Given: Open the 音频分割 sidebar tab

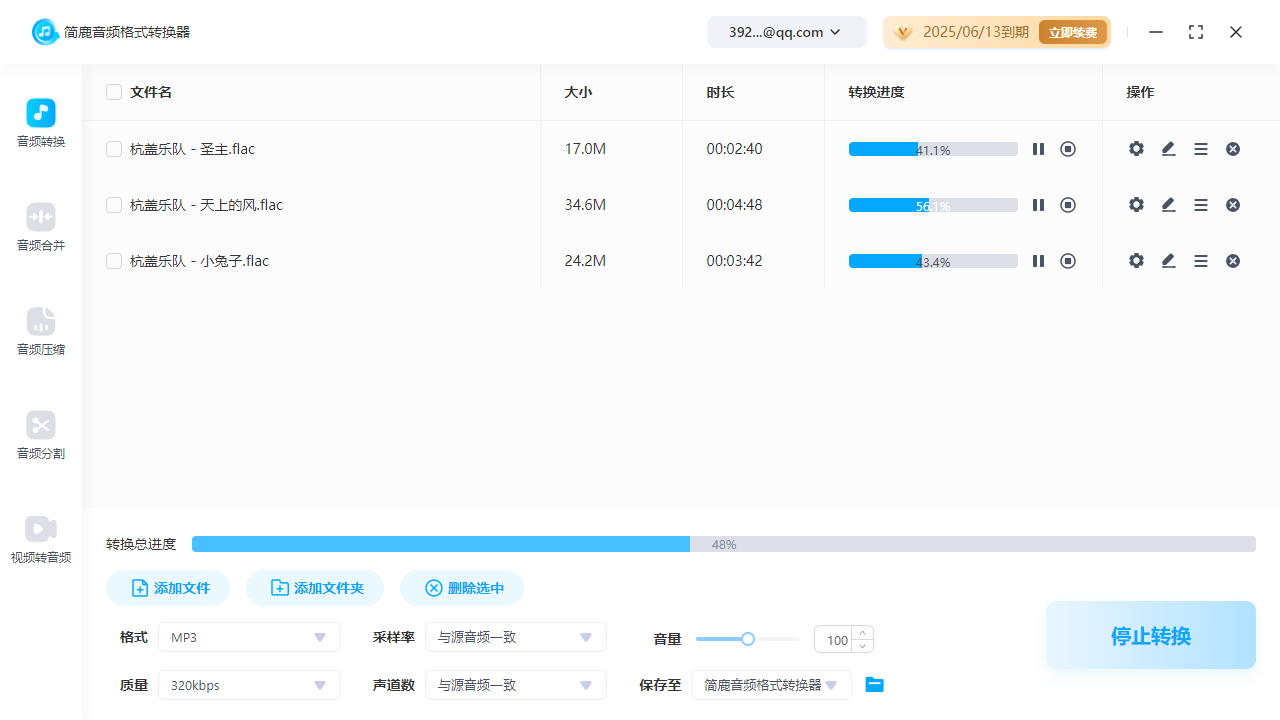Looking at the screenshot, I should tap(41, 435).
